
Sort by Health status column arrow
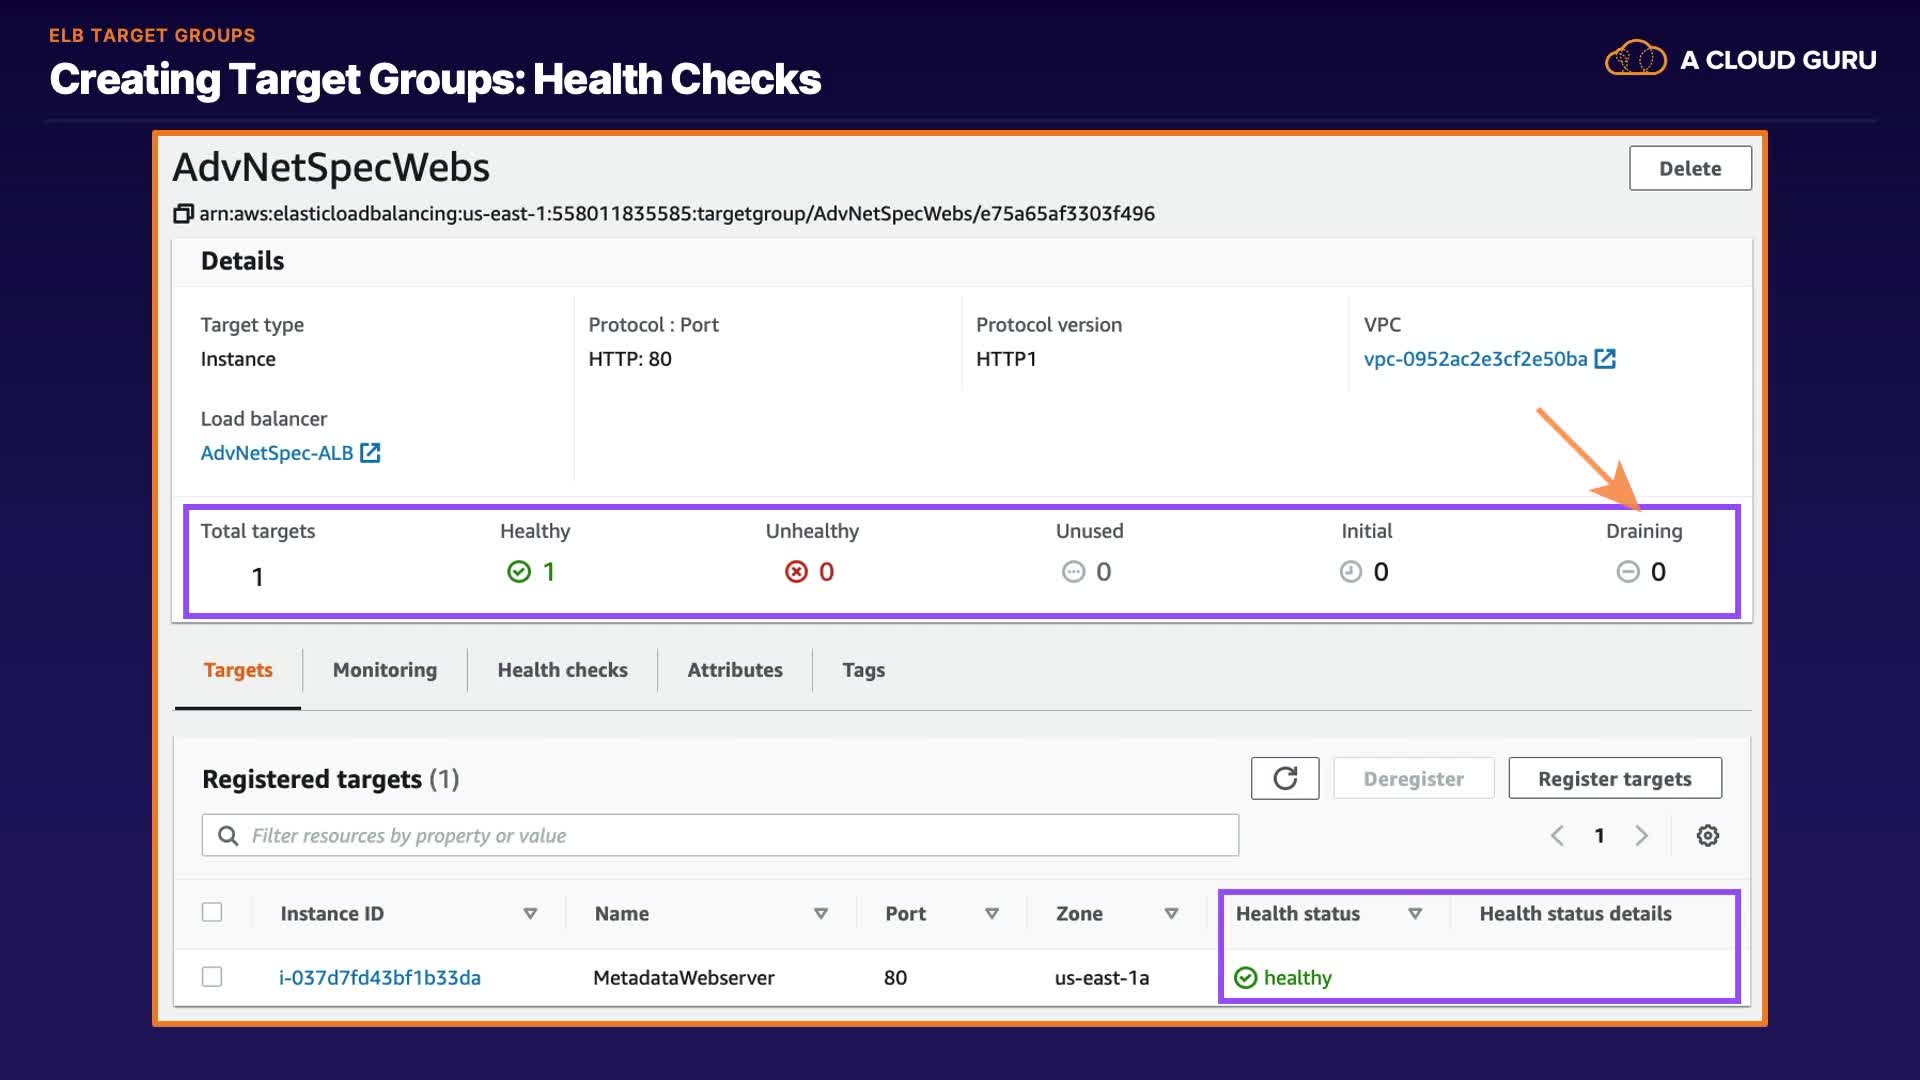pyautogui.click(x=1415, y=914)
